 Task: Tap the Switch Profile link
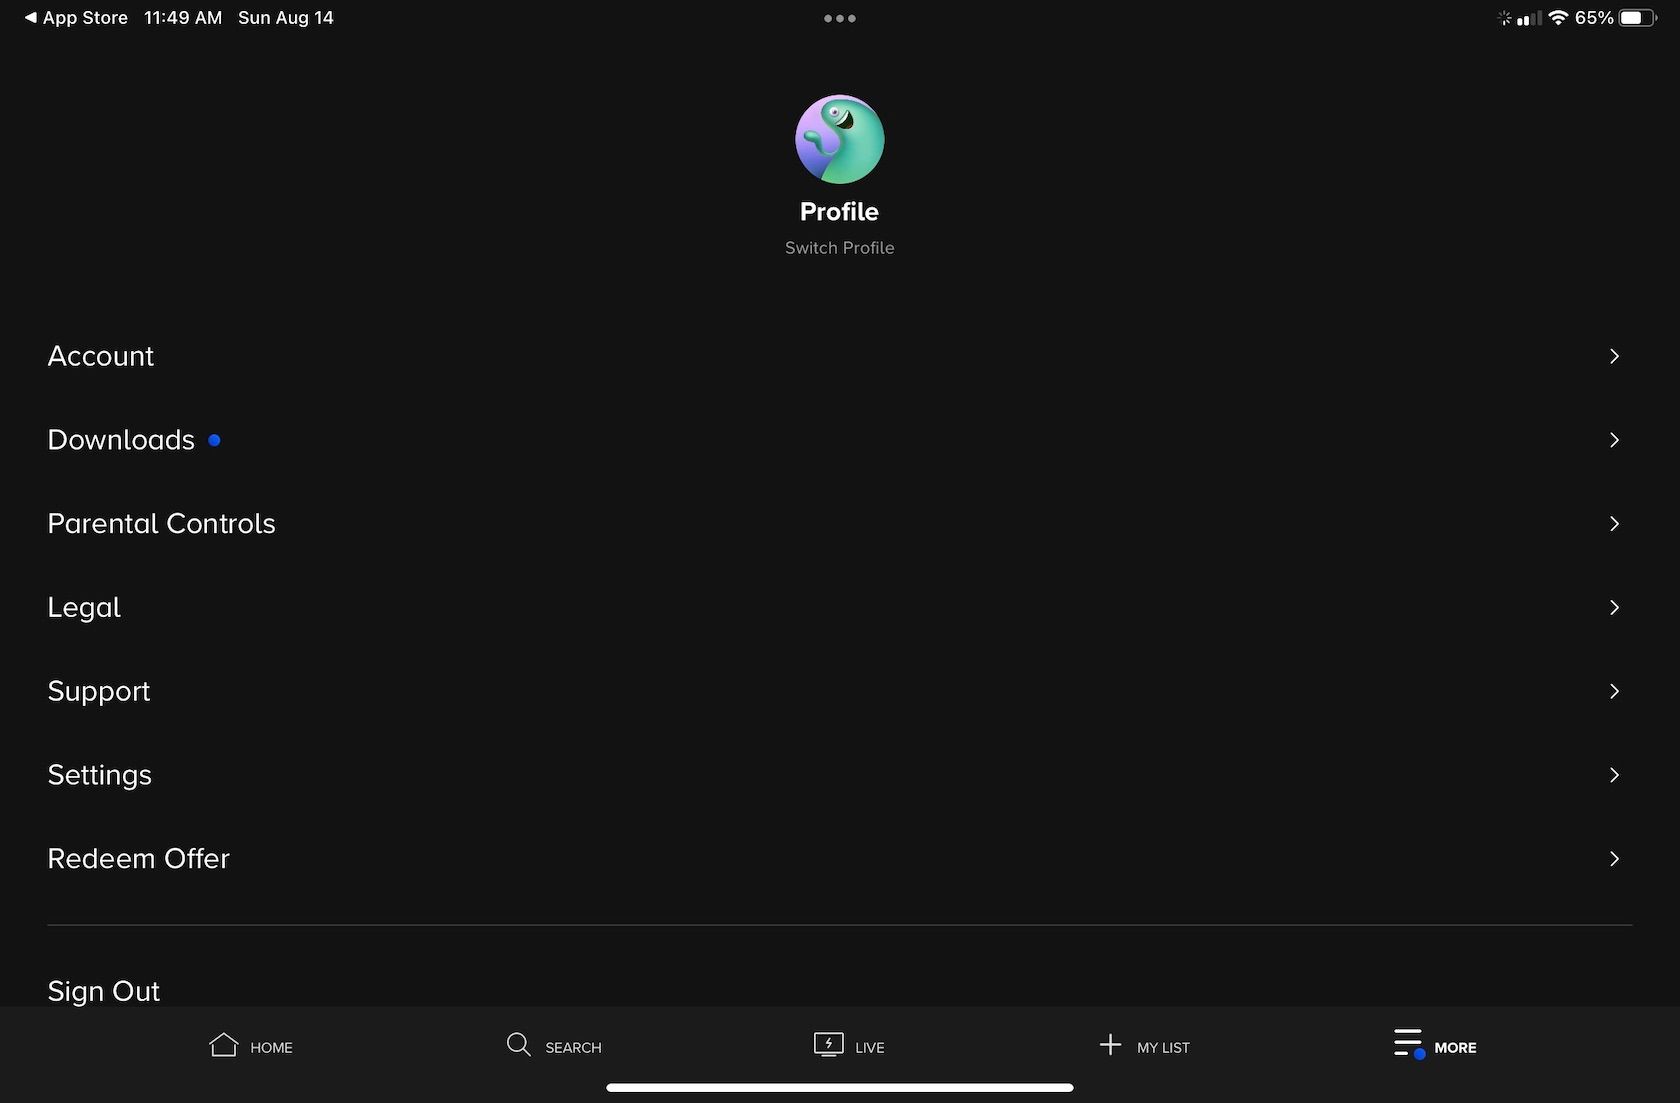click(839, 248)
